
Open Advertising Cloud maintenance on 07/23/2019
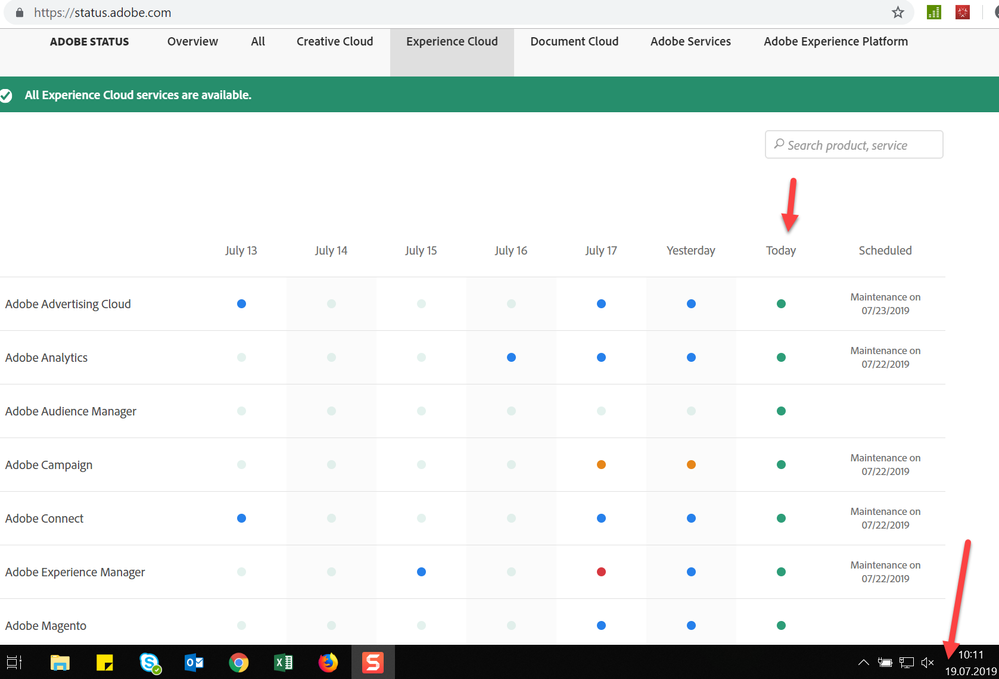point(885,304)
